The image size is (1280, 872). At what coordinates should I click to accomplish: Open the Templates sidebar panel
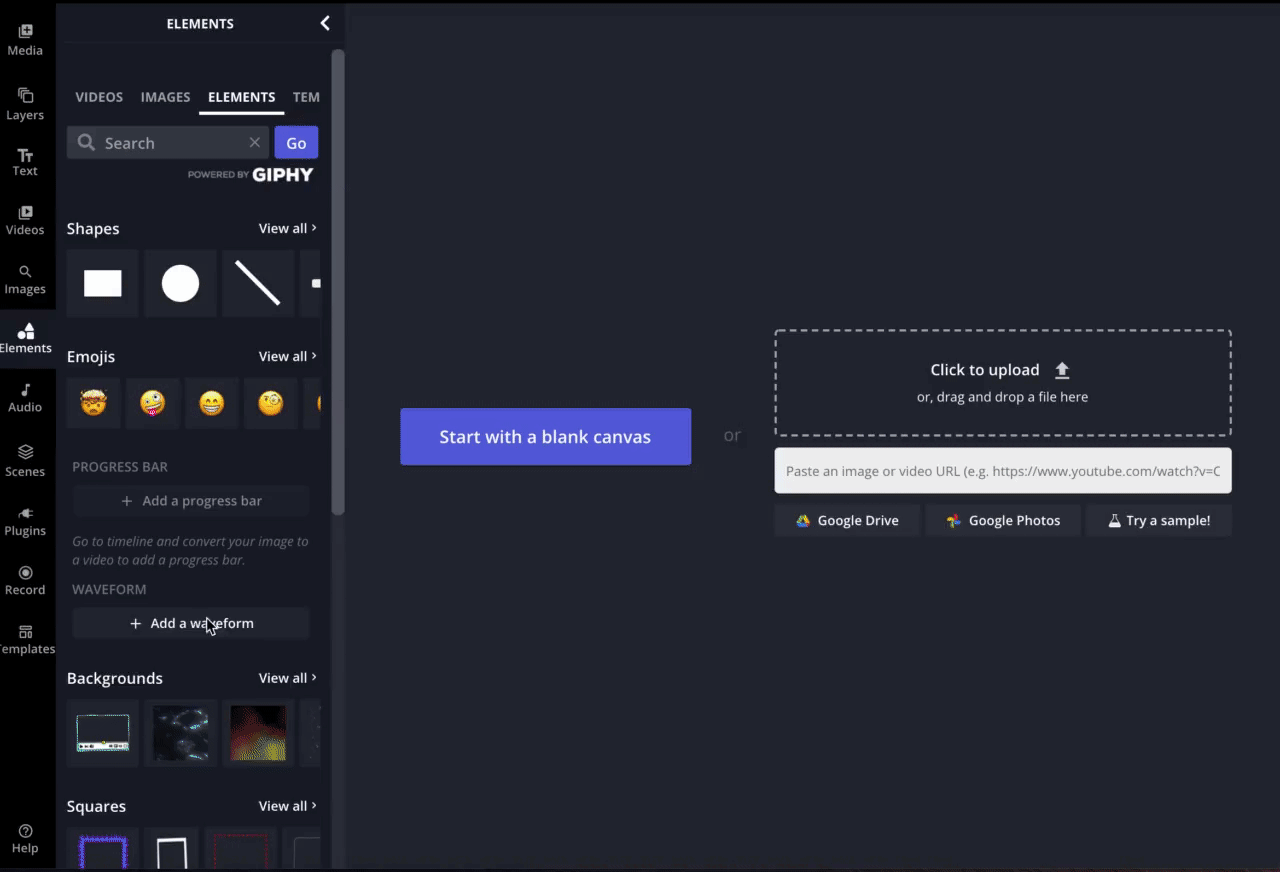click(25, 640)
